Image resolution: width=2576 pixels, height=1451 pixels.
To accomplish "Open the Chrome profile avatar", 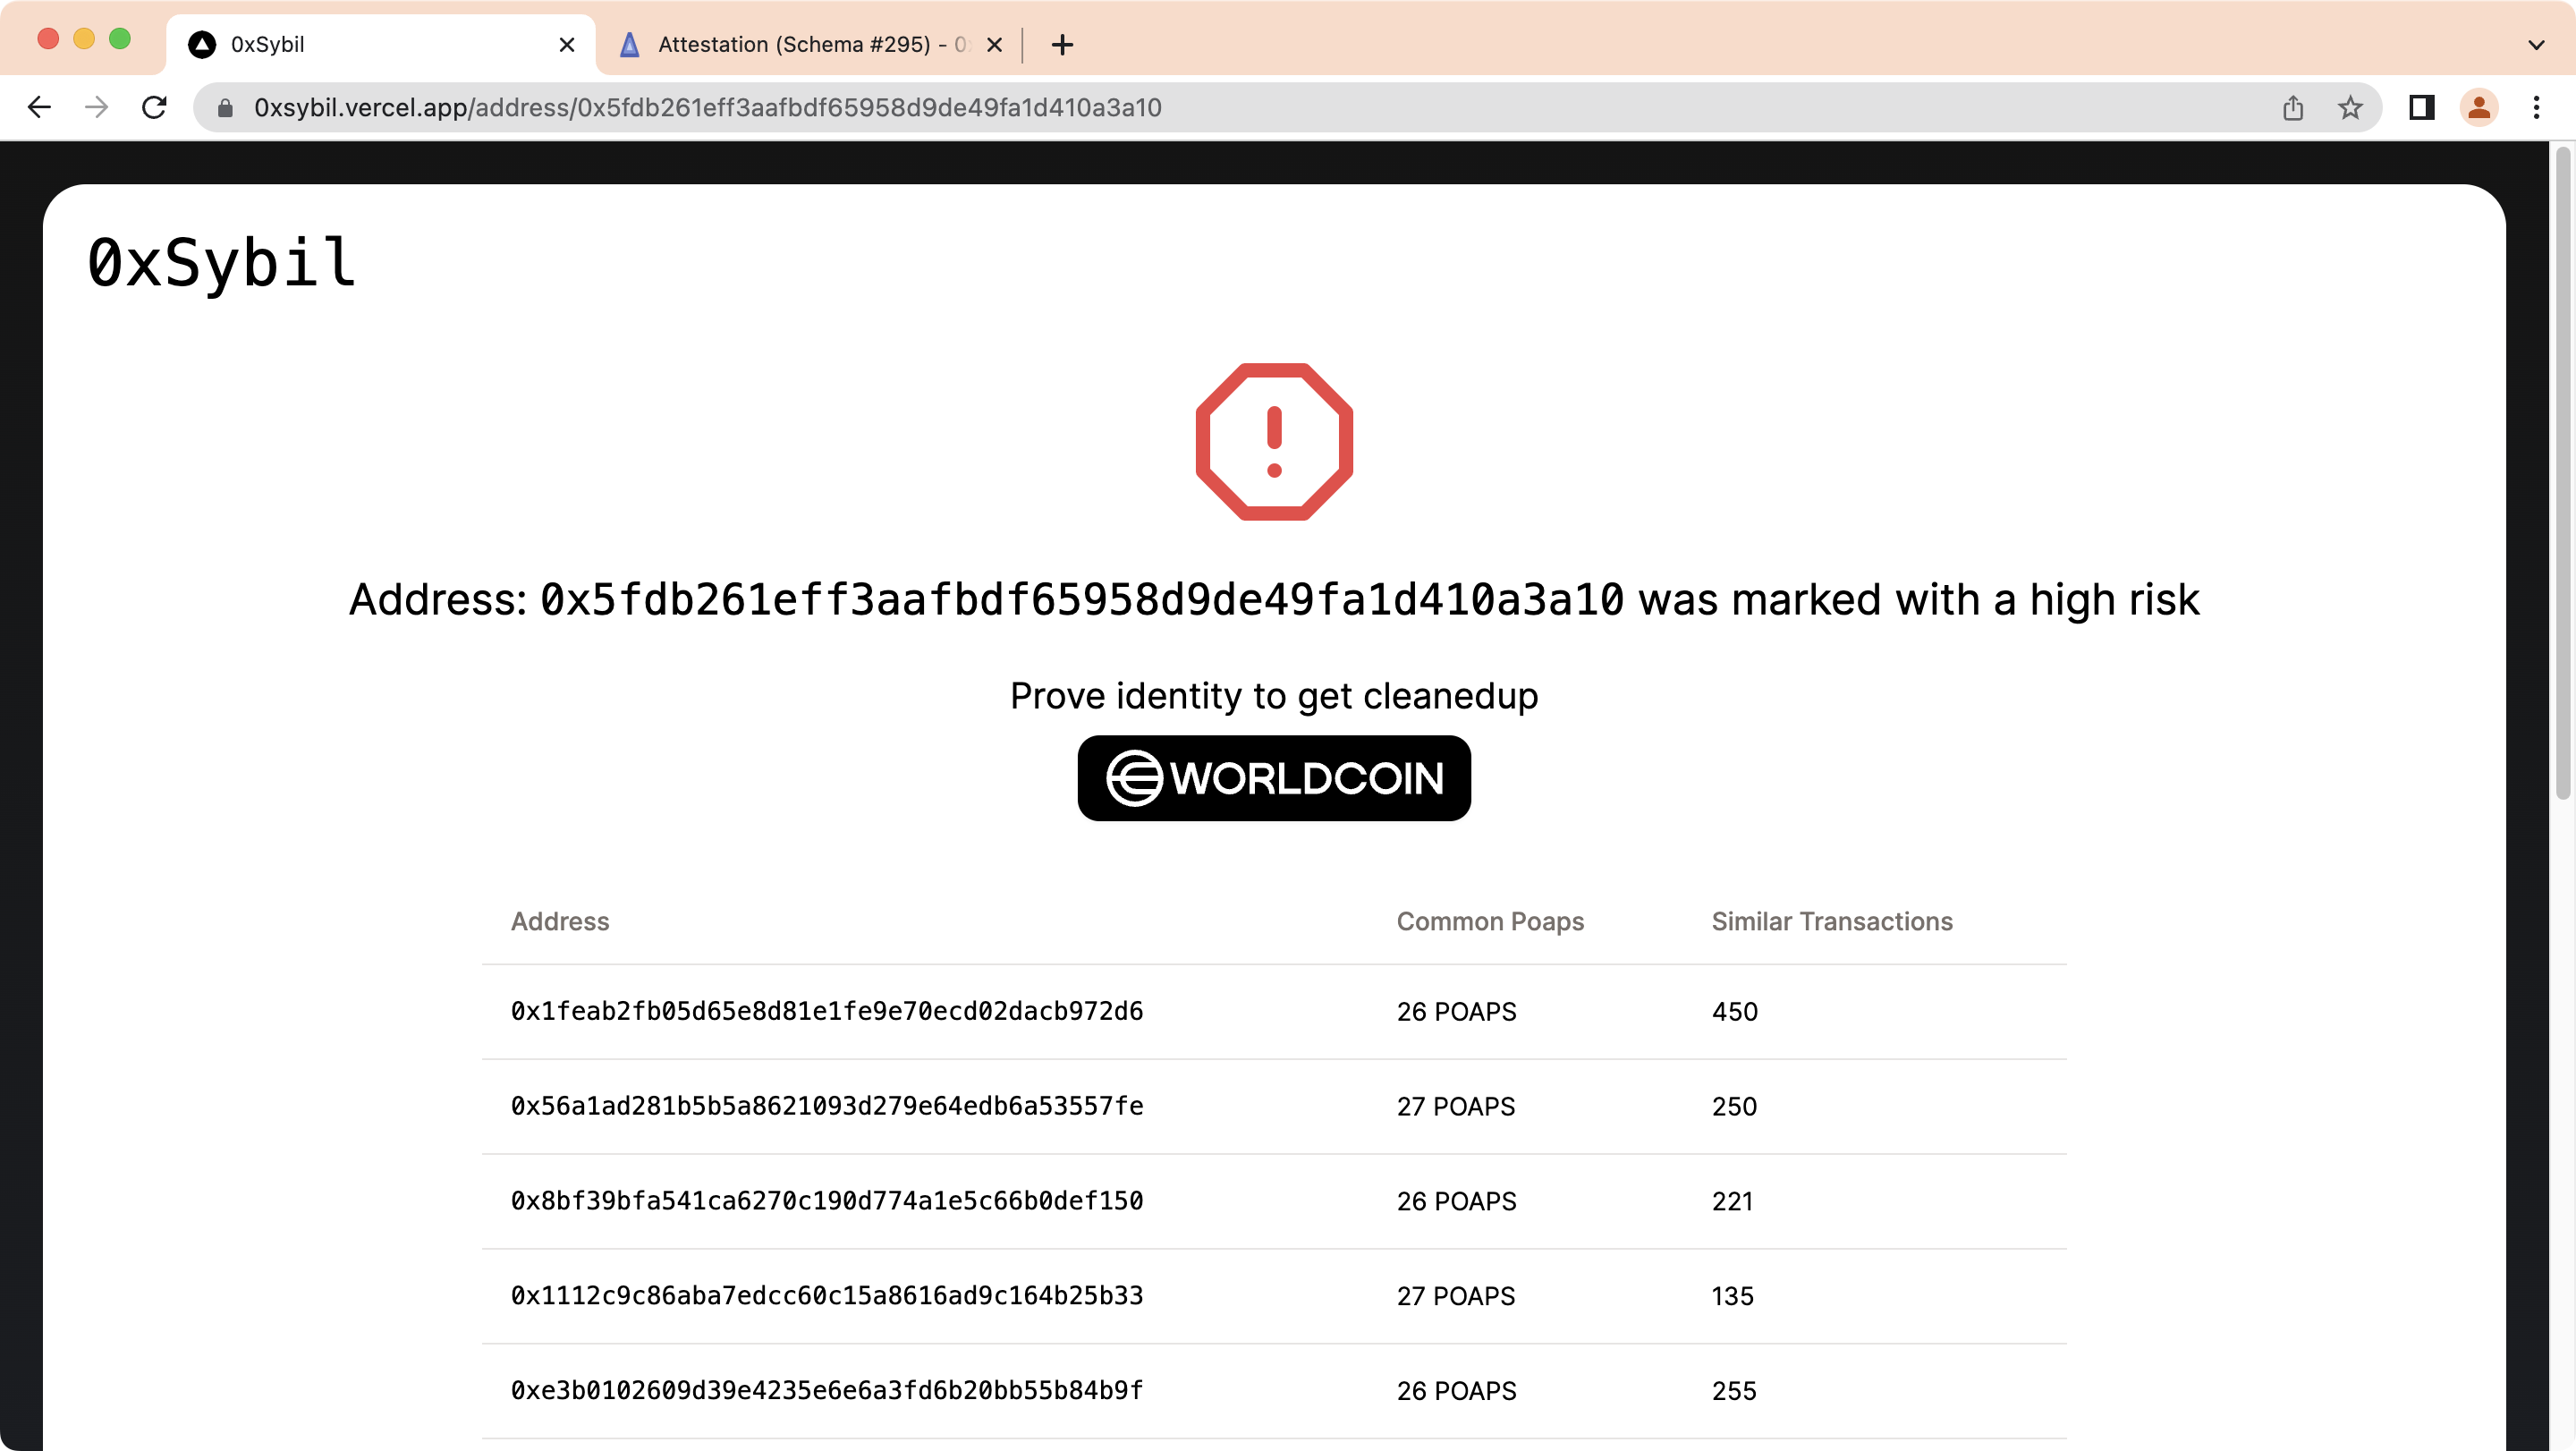I will [x=2478, y=108].
